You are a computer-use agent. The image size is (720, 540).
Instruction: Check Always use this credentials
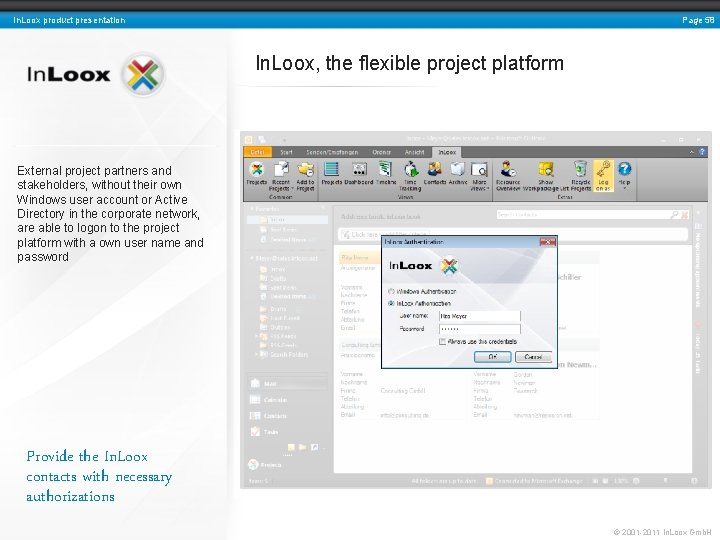(442, 342)
